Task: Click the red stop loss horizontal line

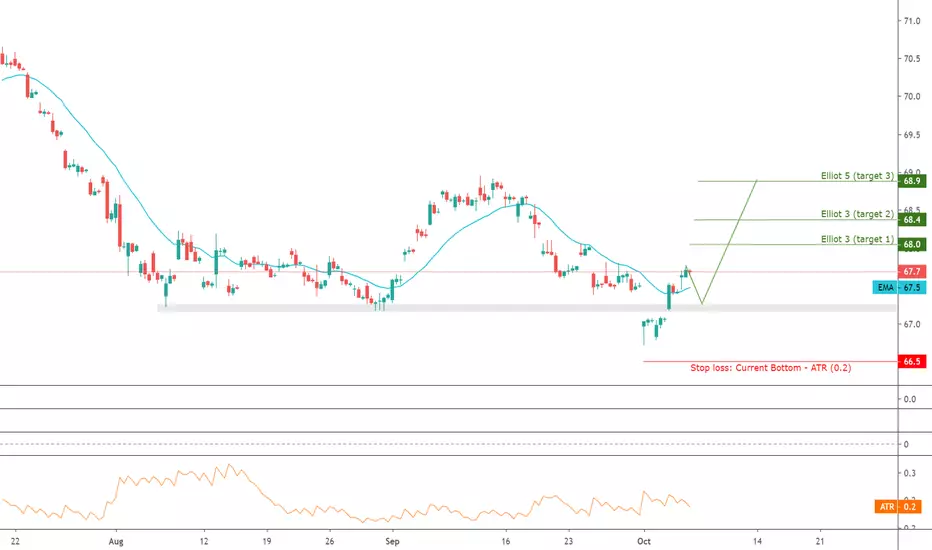Action: click(770, 362)
